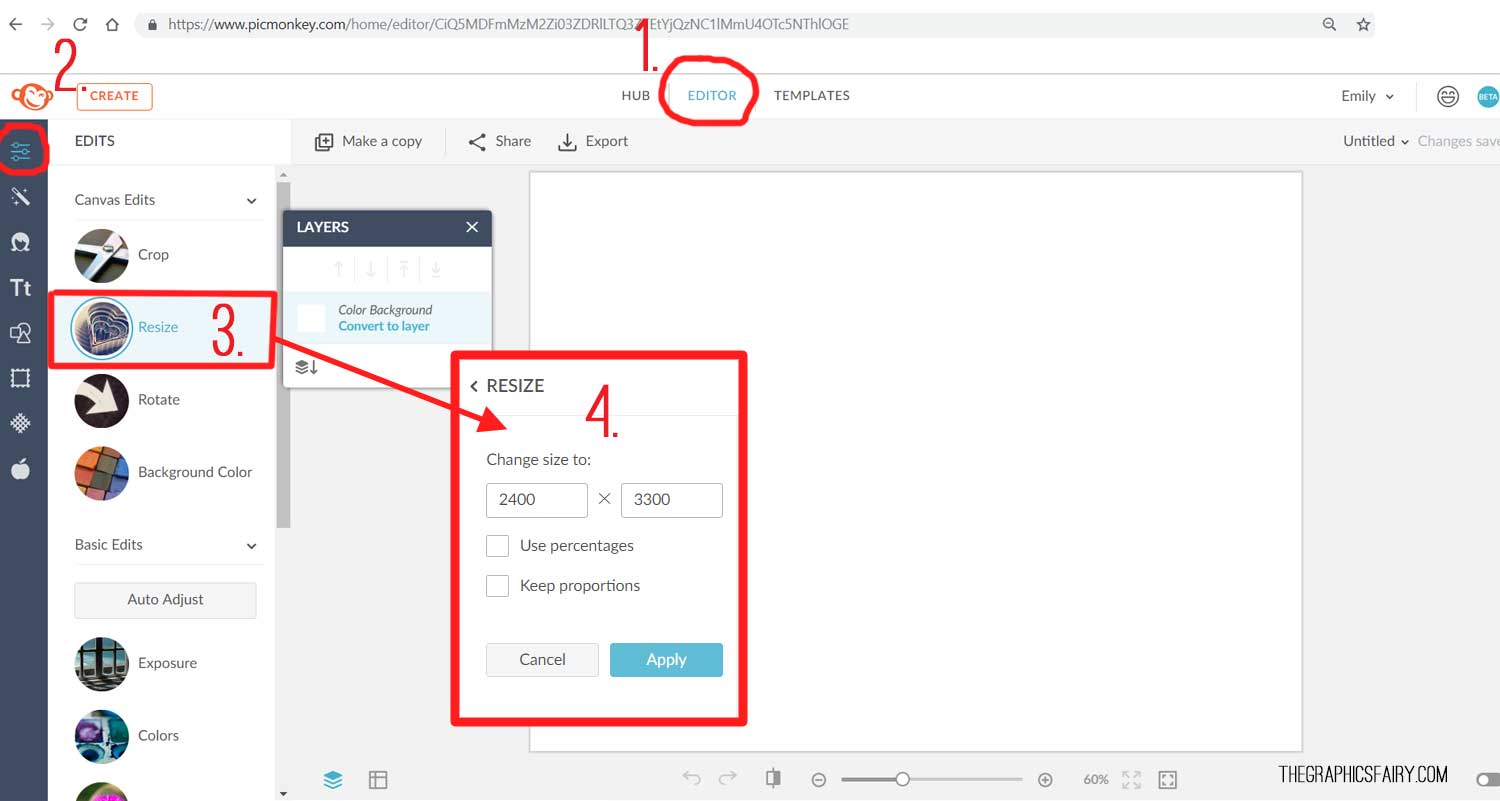This screenshot has width=1500, height=801.
Task: Move layer down one level arrow
Action: coord(371,269)
